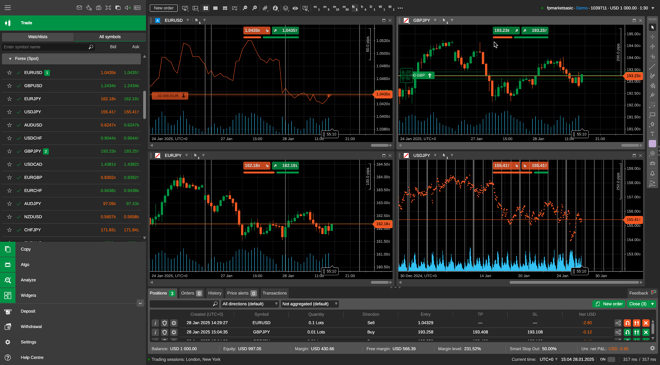The width and height of the screenshot is (660, 365).
Task: Select the four-chart grid layout icon
Action: [x=205, y=8]
